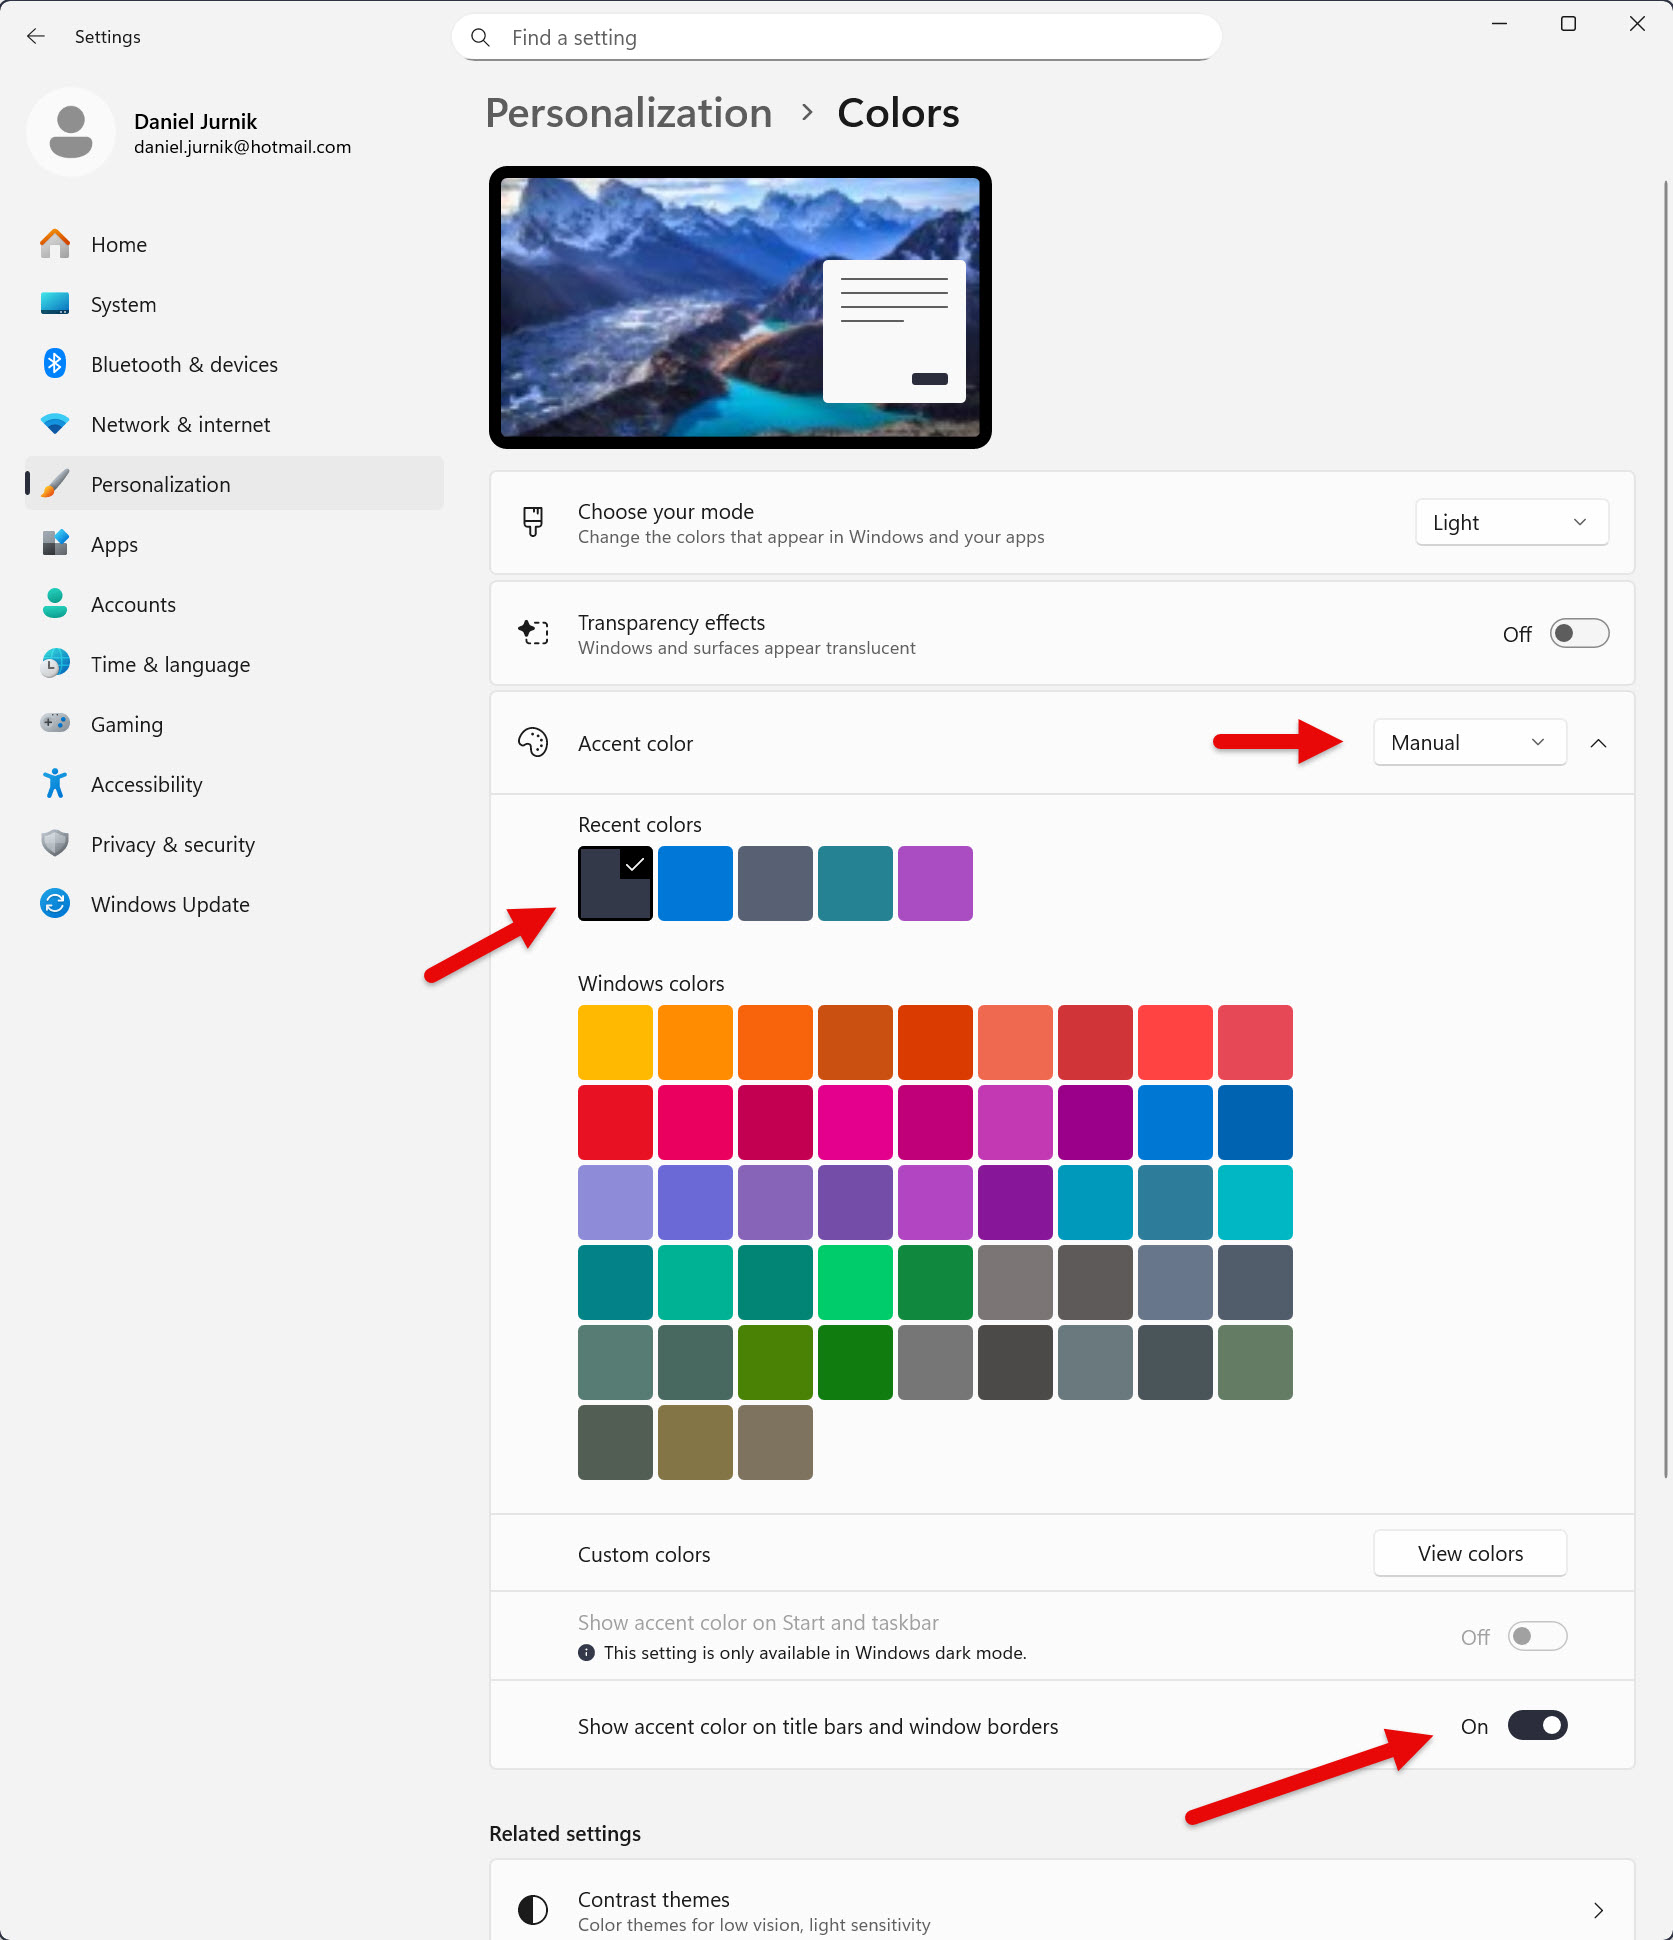The image size is (1673, 1940).
Task: Open Contrast themes chevron
Action: pos(1598,1910)
